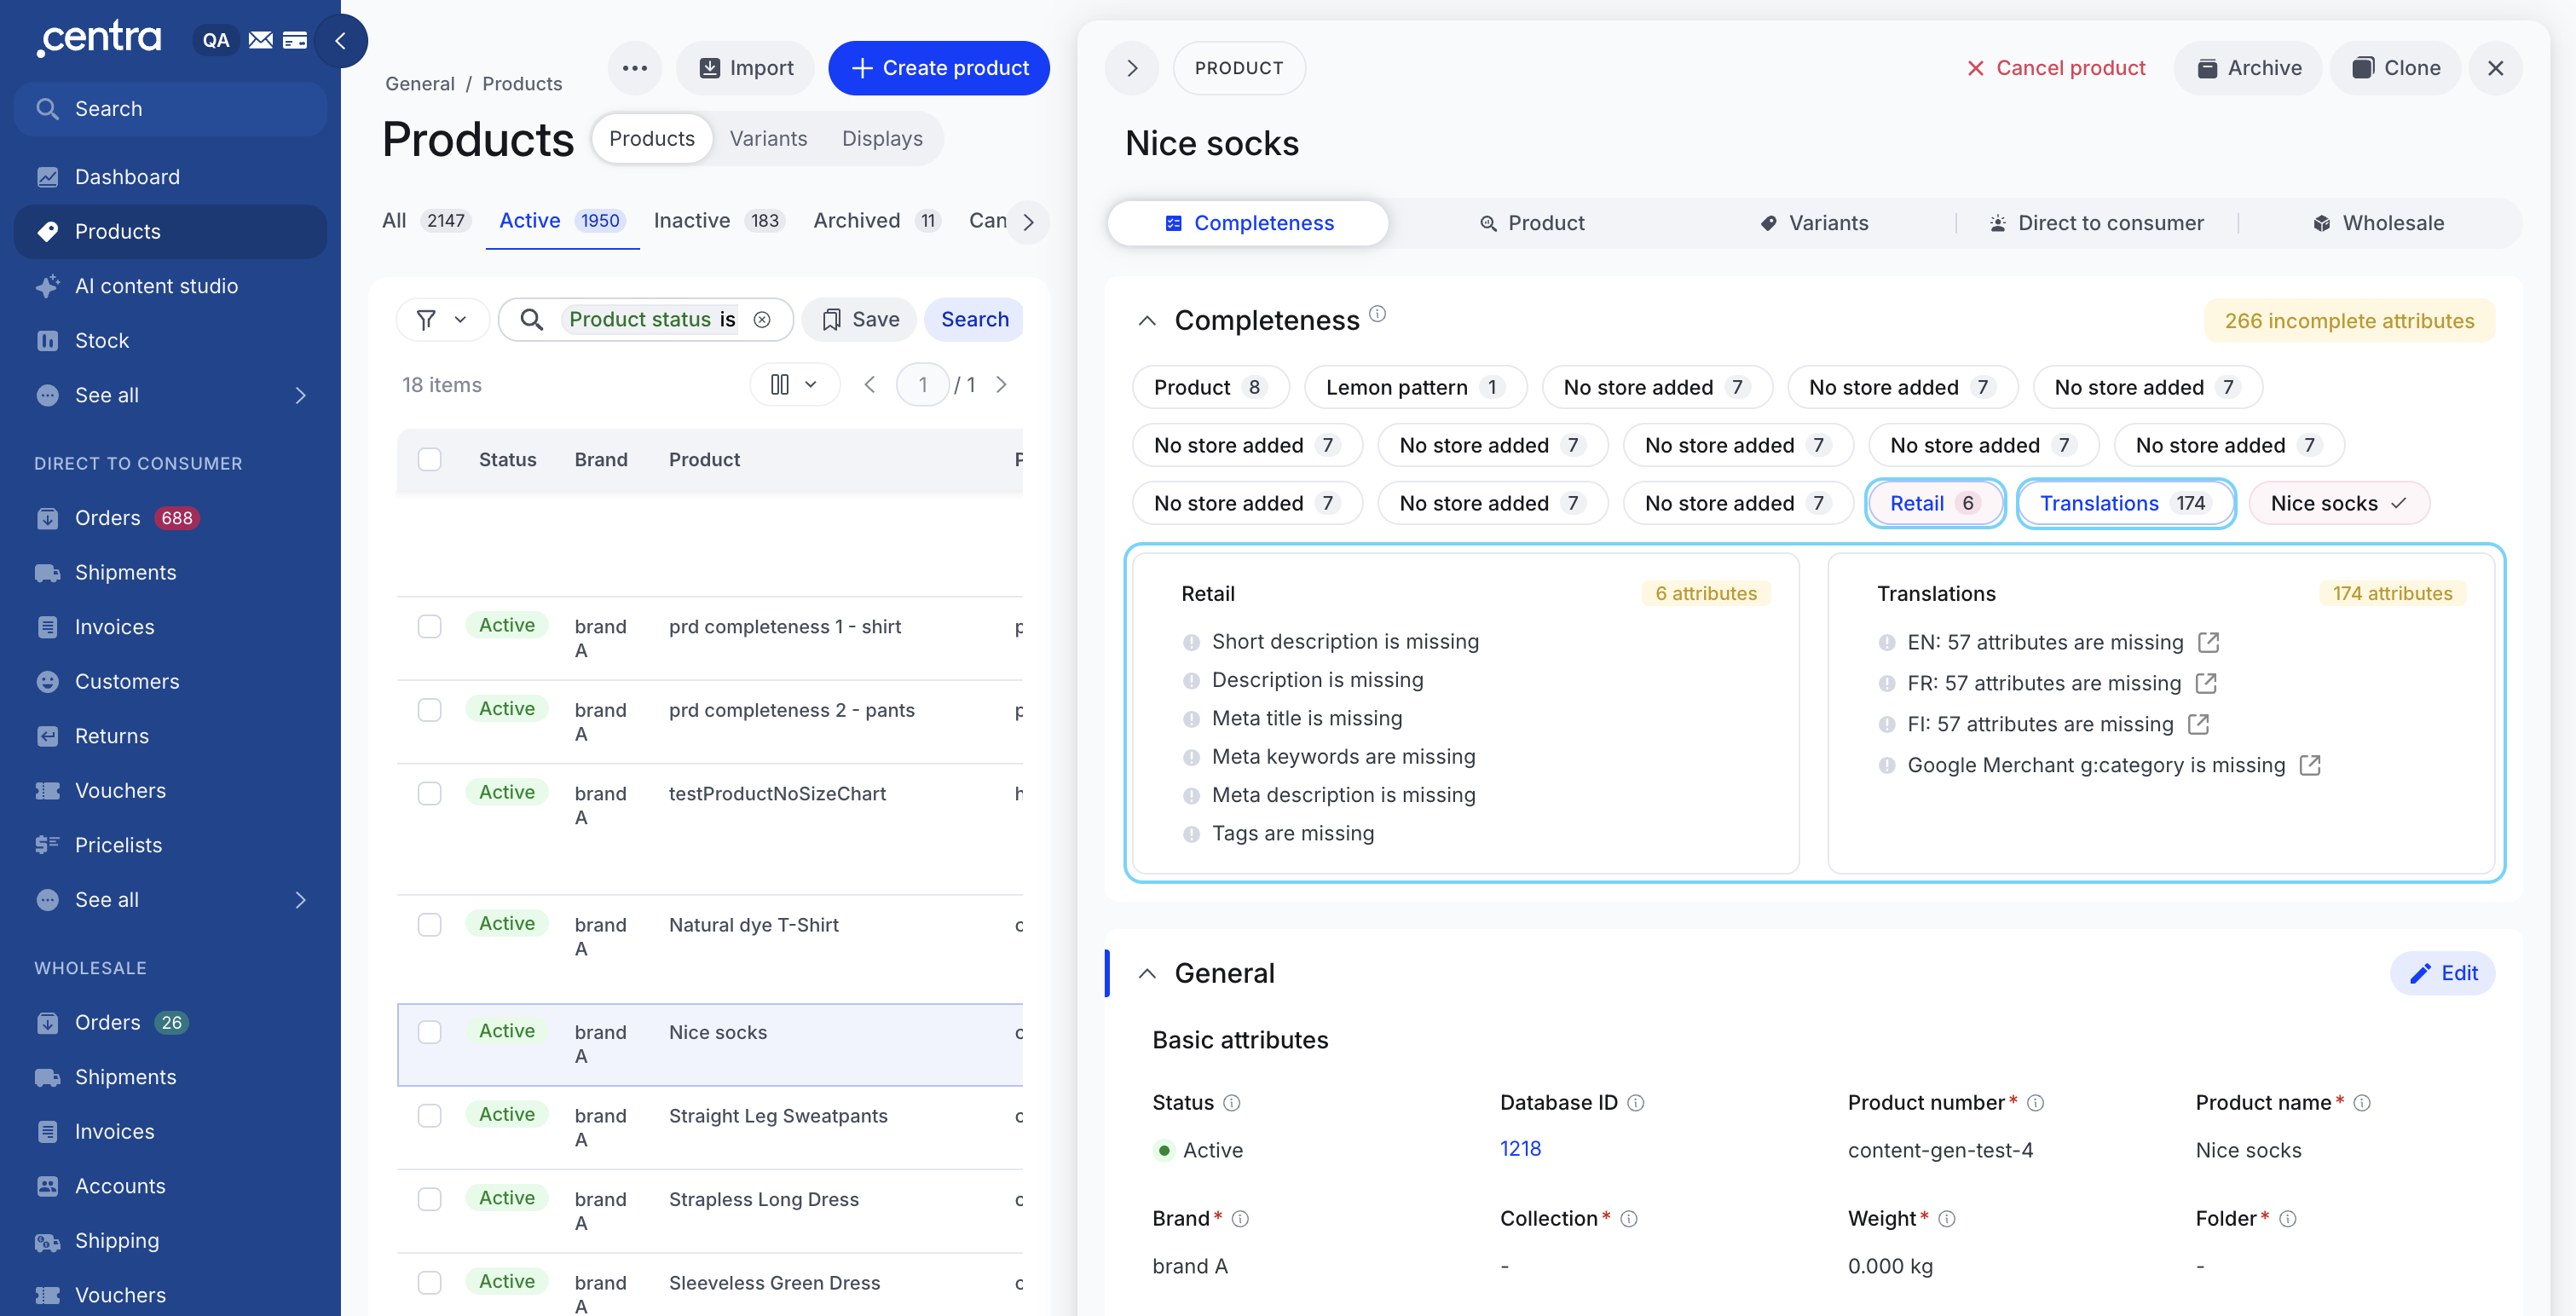Open Database ID 1218 link
This screenshot has width=2576, height=1316.
click(1520, 1149)
